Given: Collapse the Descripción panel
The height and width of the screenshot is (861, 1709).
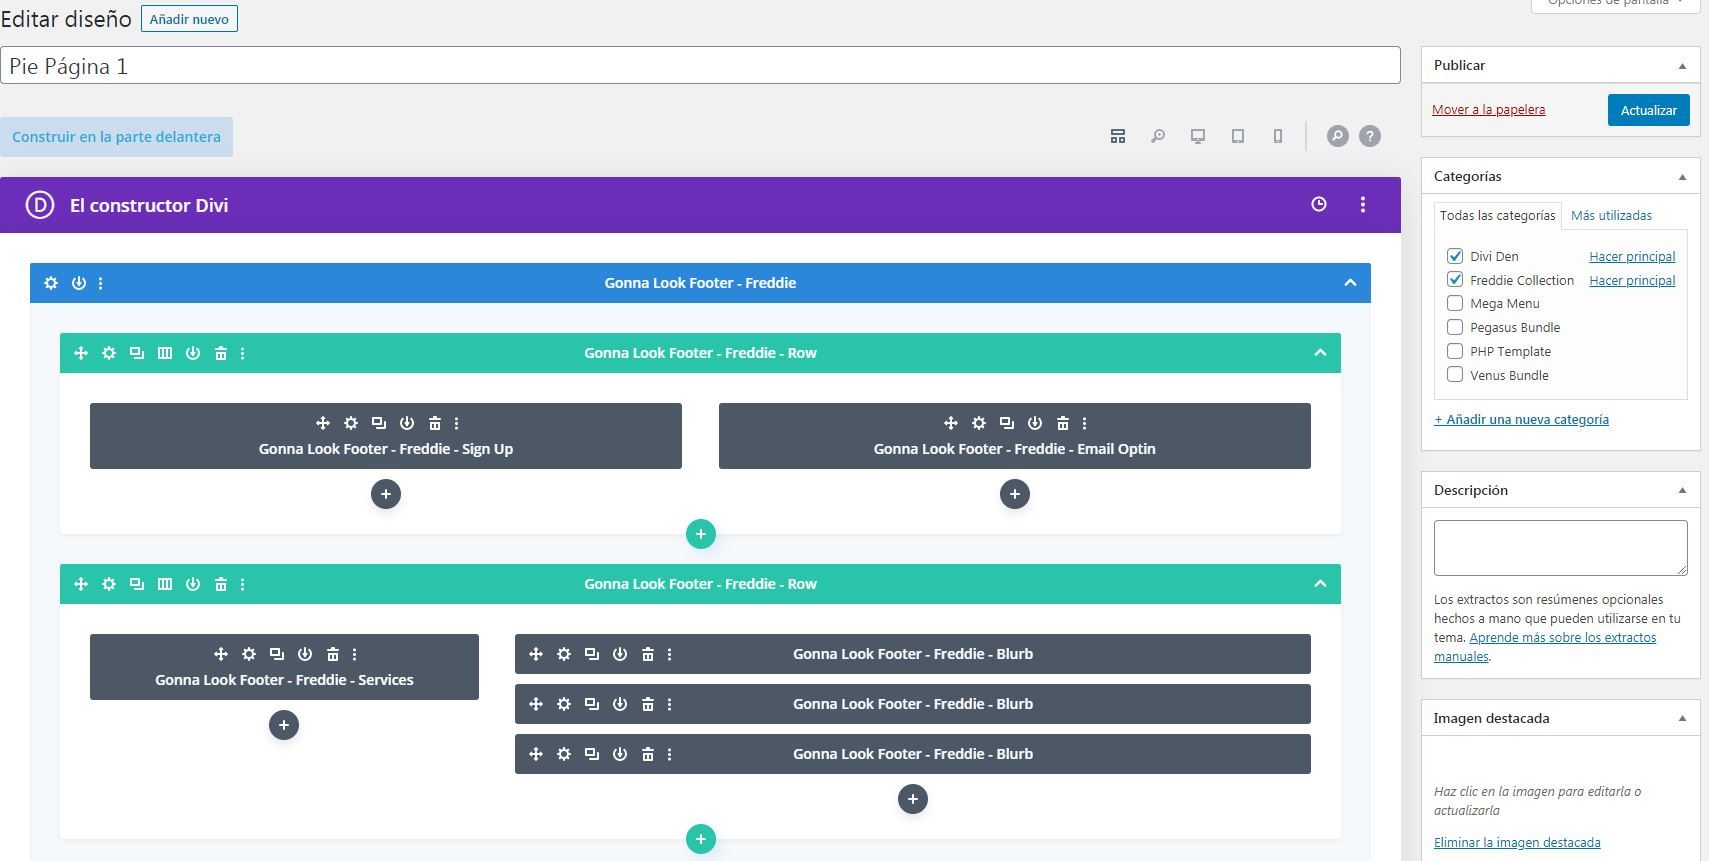Looking at the screenshot, I should [x=1682, y=491].
